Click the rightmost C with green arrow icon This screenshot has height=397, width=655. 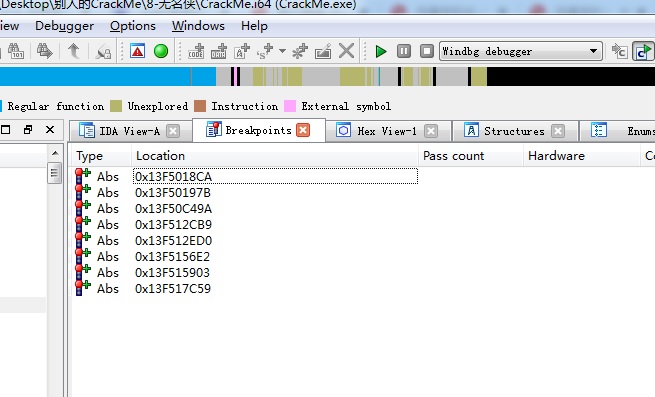(x=642, y=51)
